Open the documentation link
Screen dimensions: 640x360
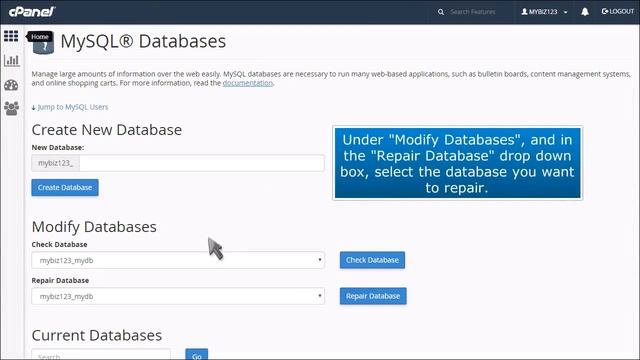[x=247, y=83]
